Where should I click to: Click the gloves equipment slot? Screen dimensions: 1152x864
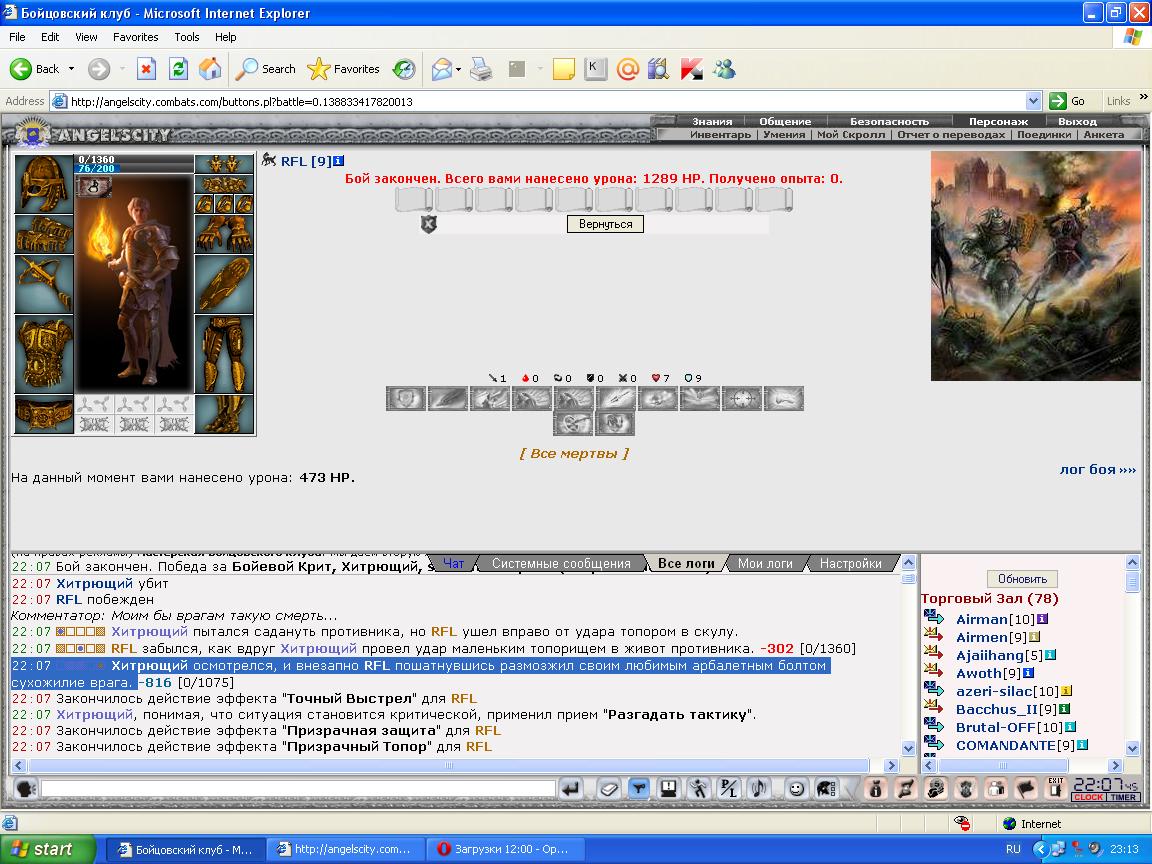[x=224, y=234]
